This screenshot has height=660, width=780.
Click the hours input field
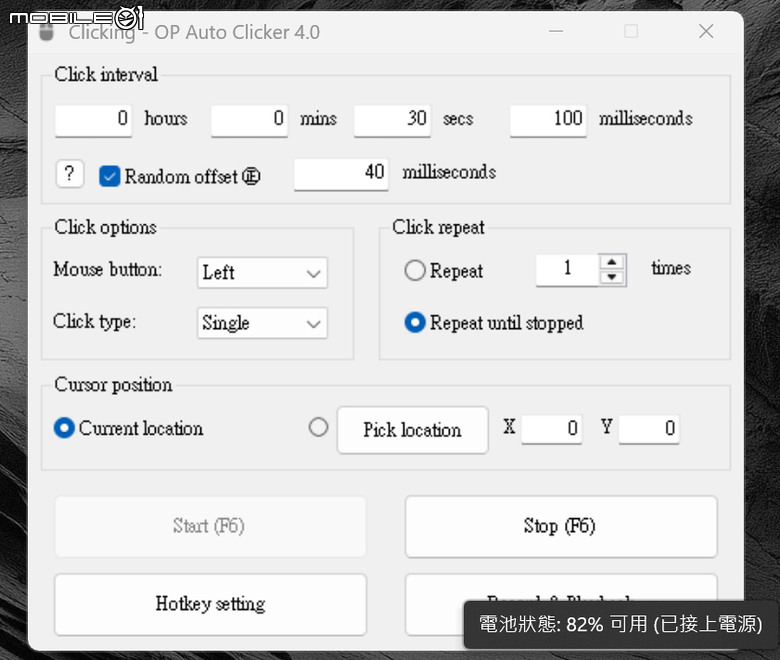[x=94, y=120]
